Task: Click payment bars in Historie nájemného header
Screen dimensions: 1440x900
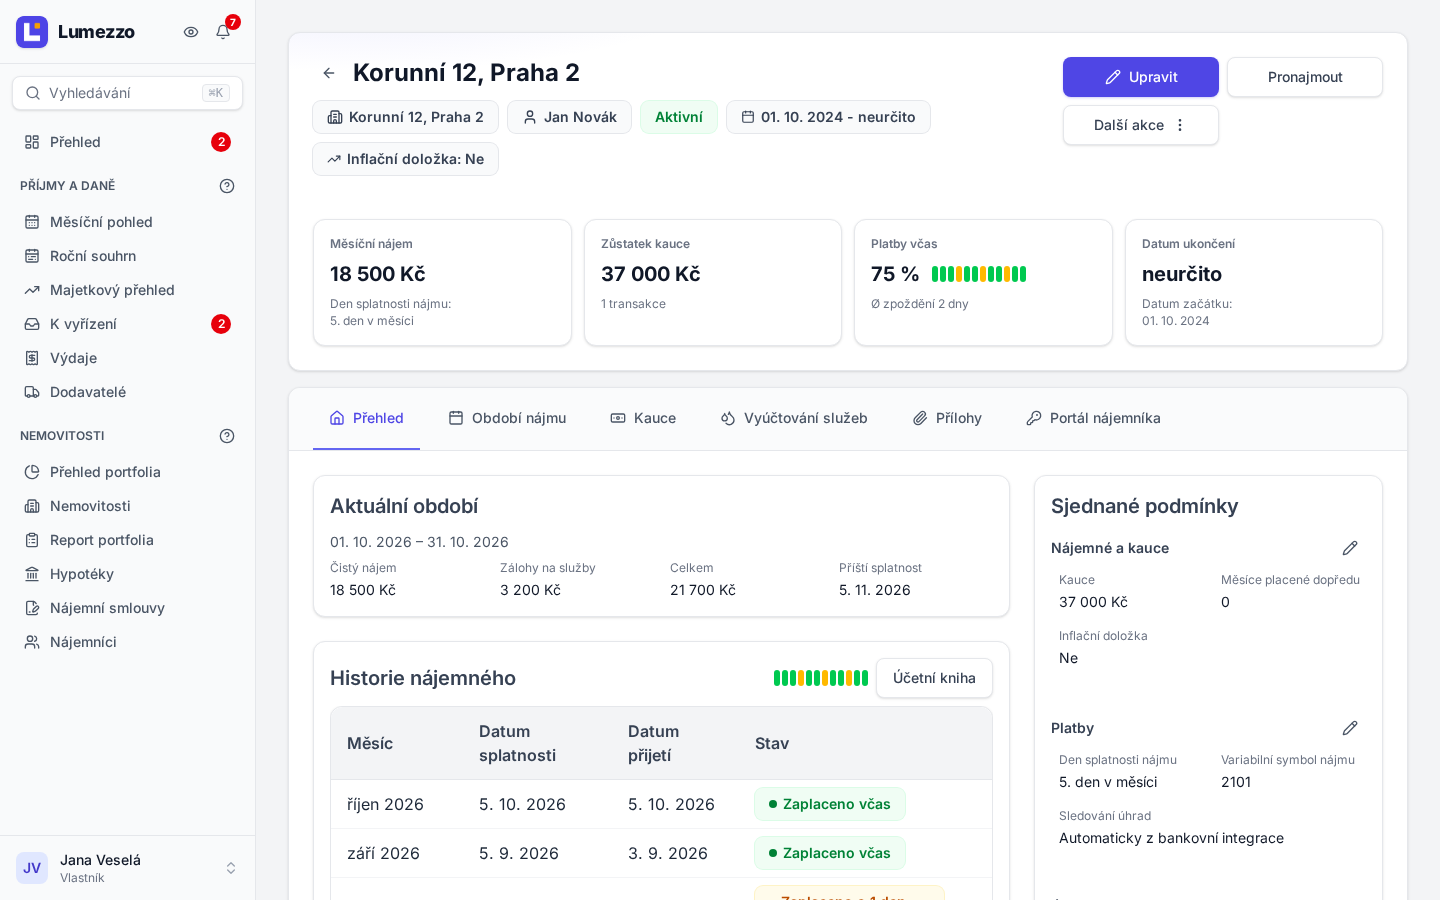Action: click(821, 678)
